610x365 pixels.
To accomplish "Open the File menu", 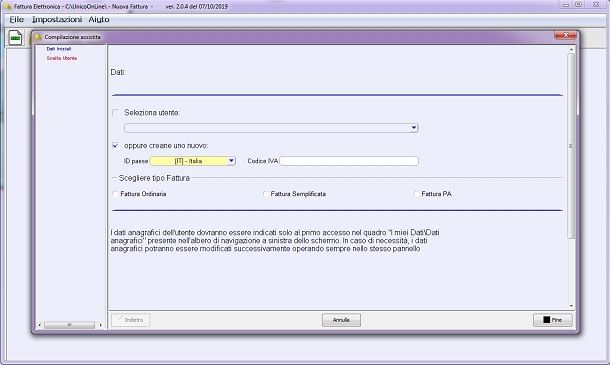I will 17,19.
